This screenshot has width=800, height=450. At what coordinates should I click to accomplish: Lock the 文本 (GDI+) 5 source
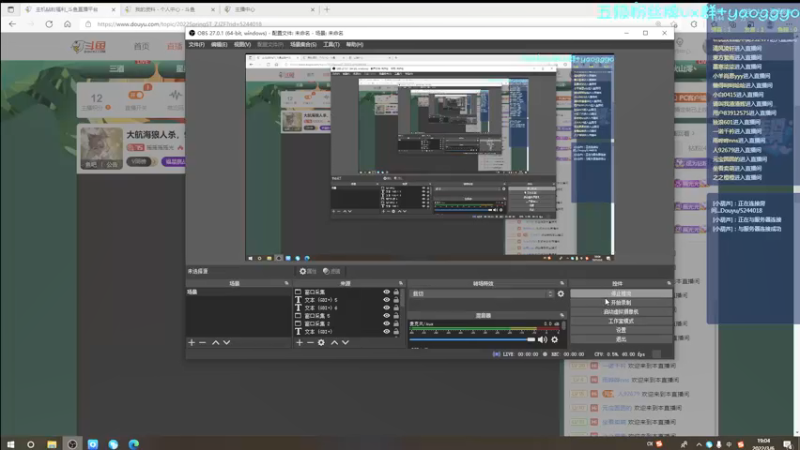[x=396, y=300]
